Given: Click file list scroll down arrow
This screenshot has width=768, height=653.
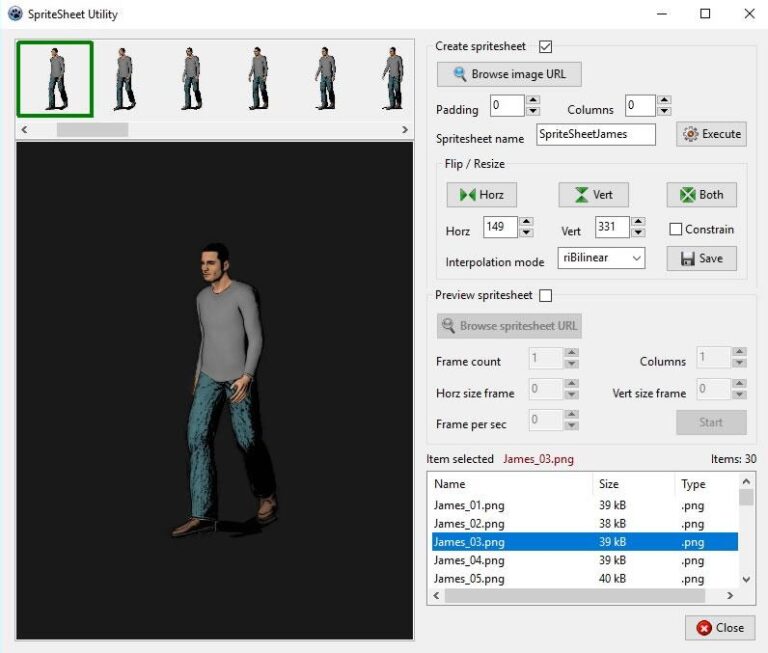Looking at the screenshot, I should [x=746, y=580].
